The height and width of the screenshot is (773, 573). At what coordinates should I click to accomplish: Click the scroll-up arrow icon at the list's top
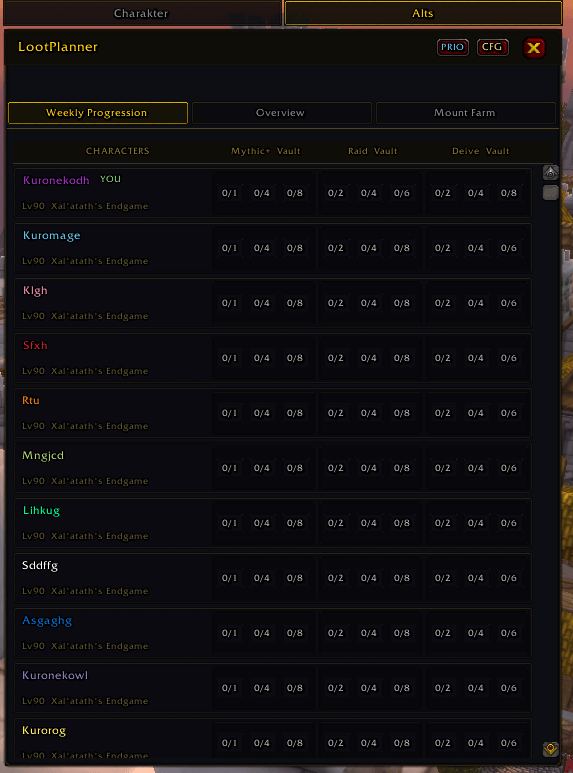(550, 173)
